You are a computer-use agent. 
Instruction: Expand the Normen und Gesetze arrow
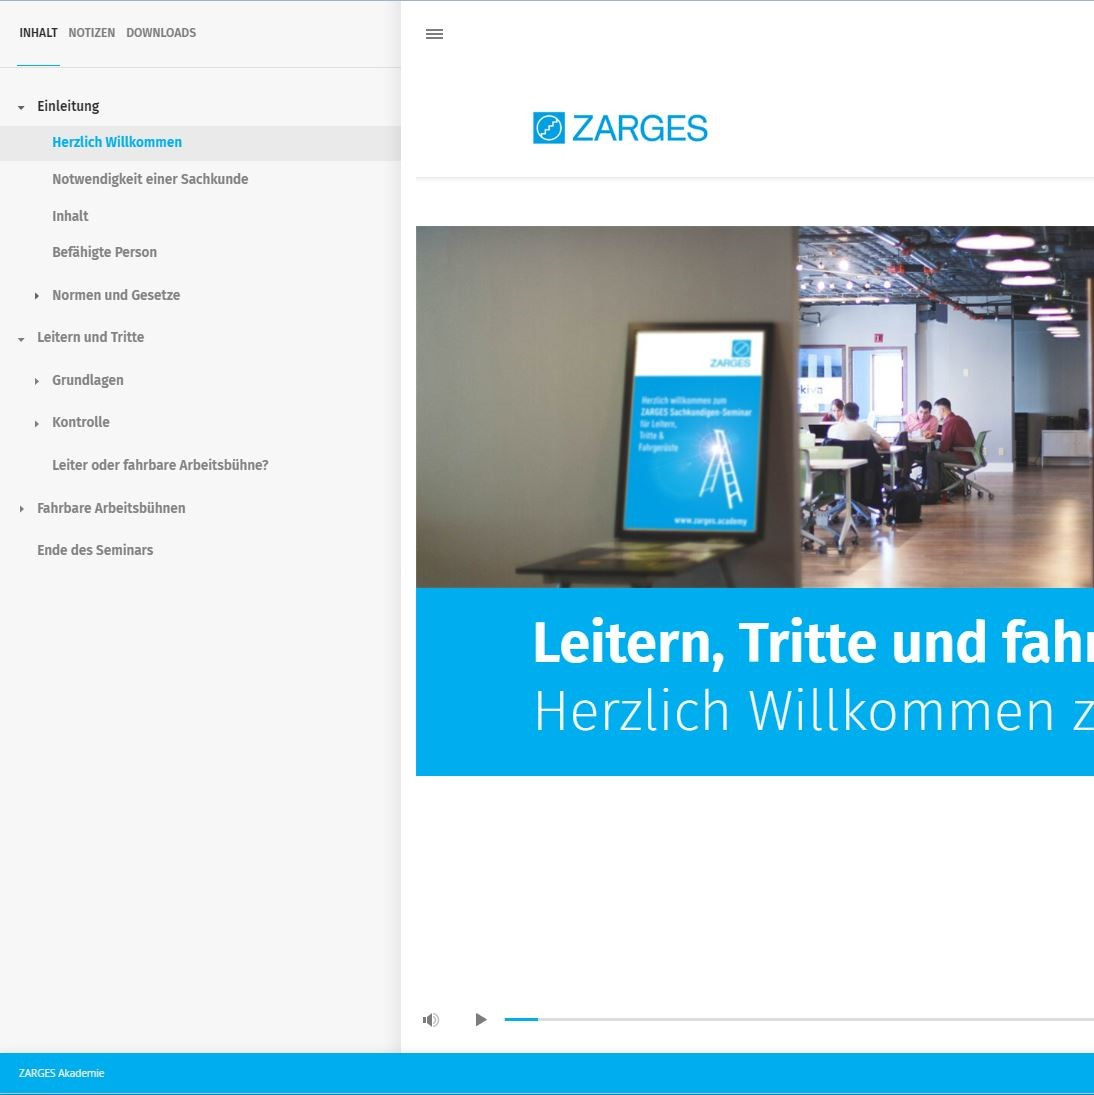coord(37,296)
